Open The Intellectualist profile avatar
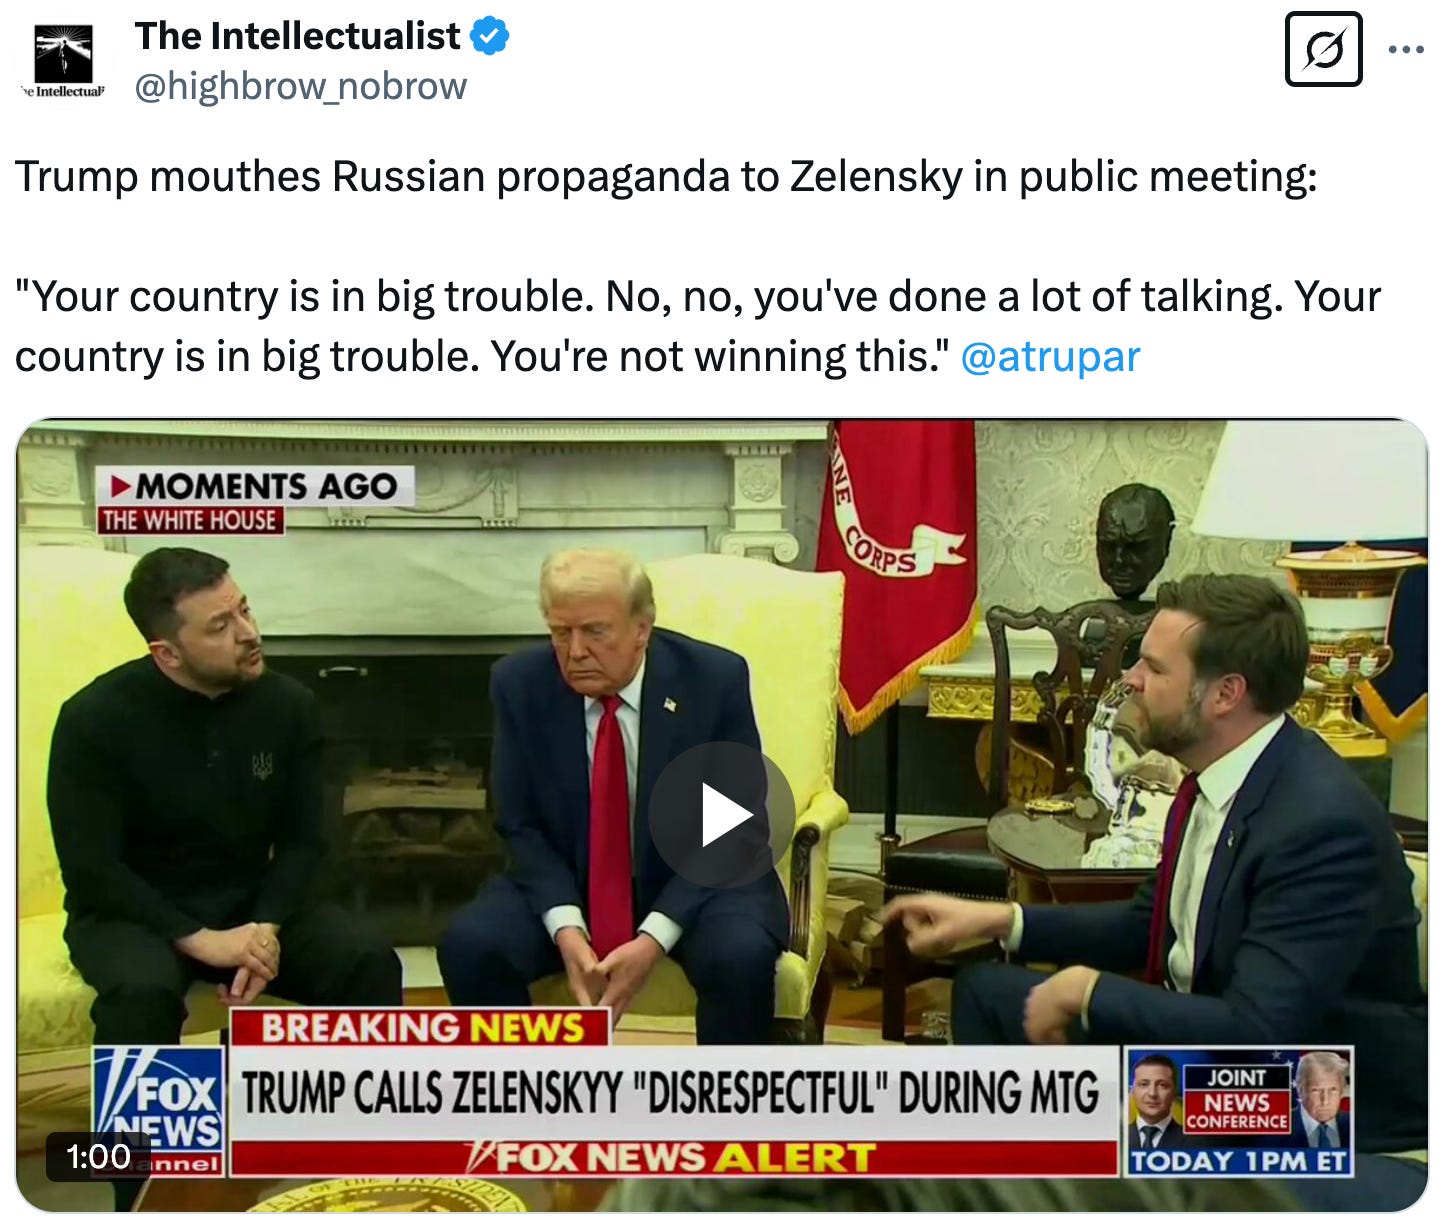 pos(63,60)
